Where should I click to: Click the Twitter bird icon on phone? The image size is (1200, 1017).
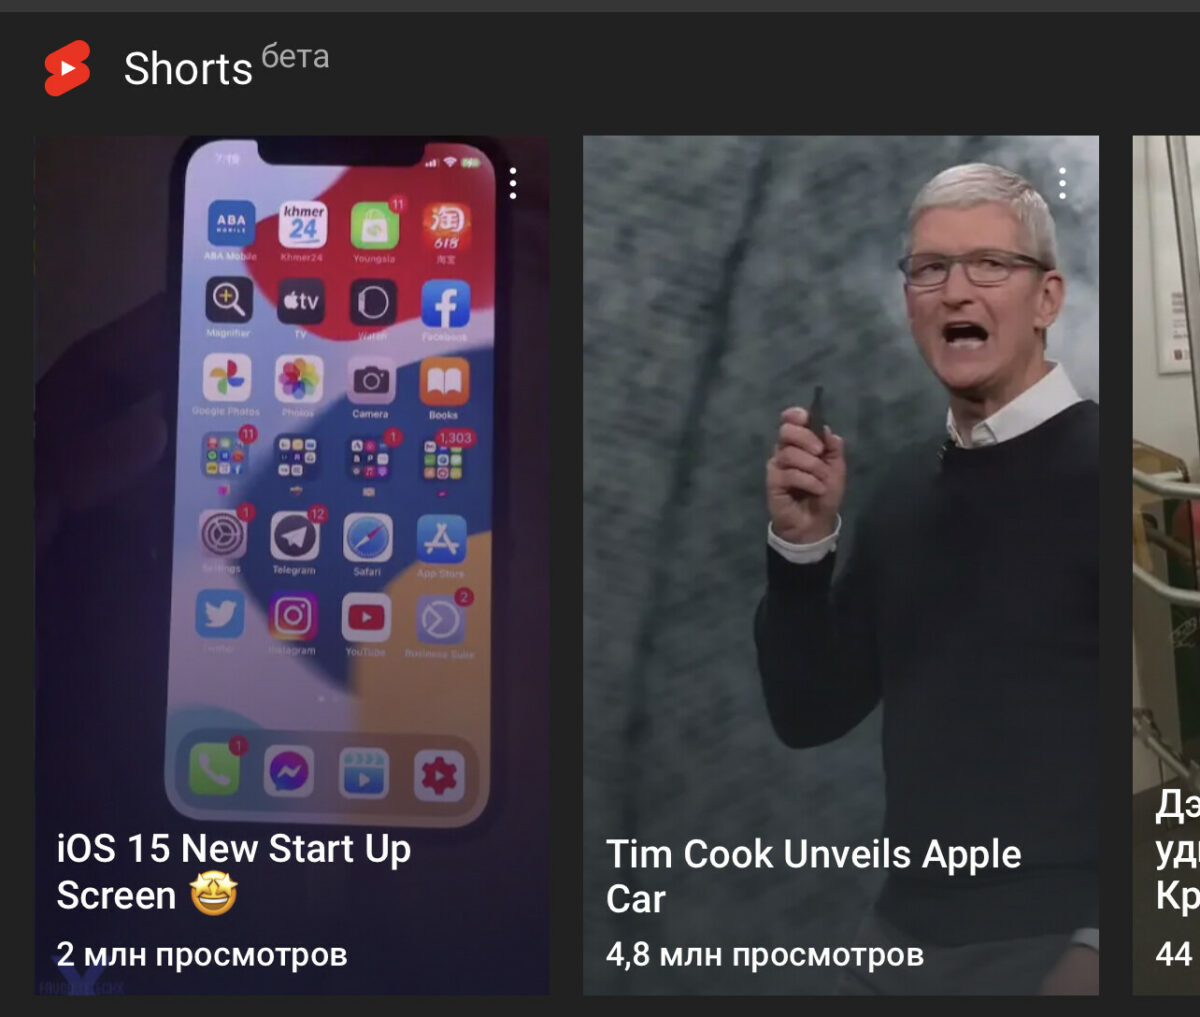[220, 614]
